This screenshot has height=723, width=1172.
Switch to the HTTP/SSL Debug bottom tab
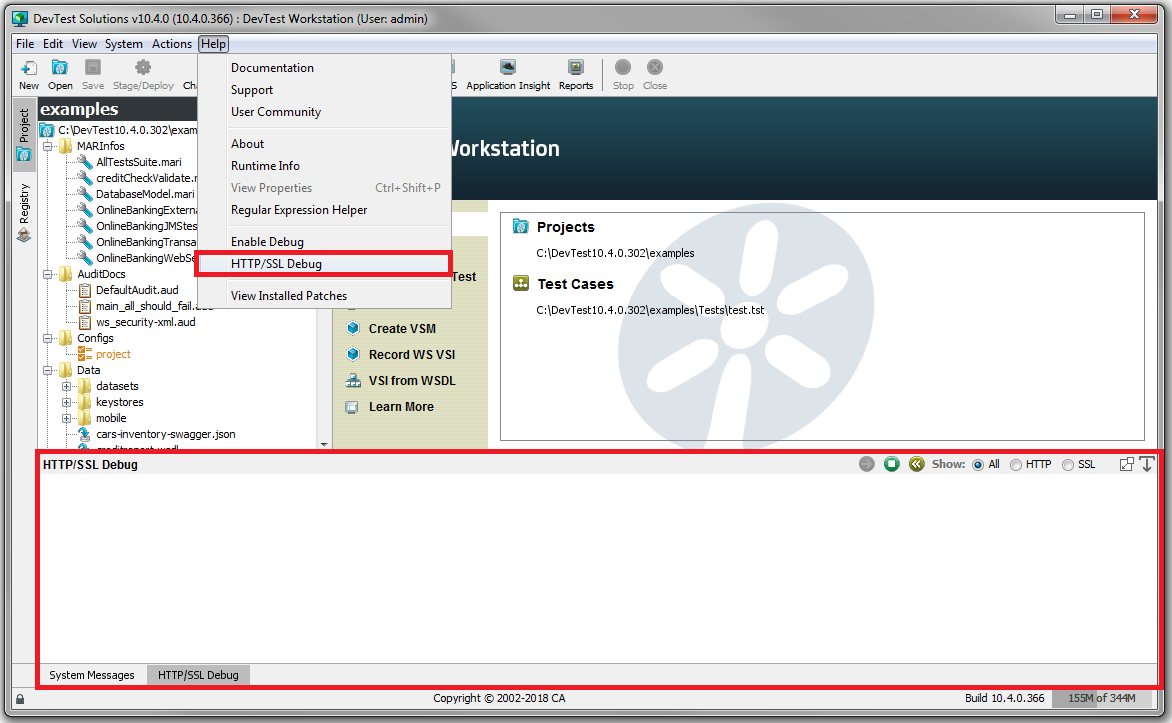(198, 674)
